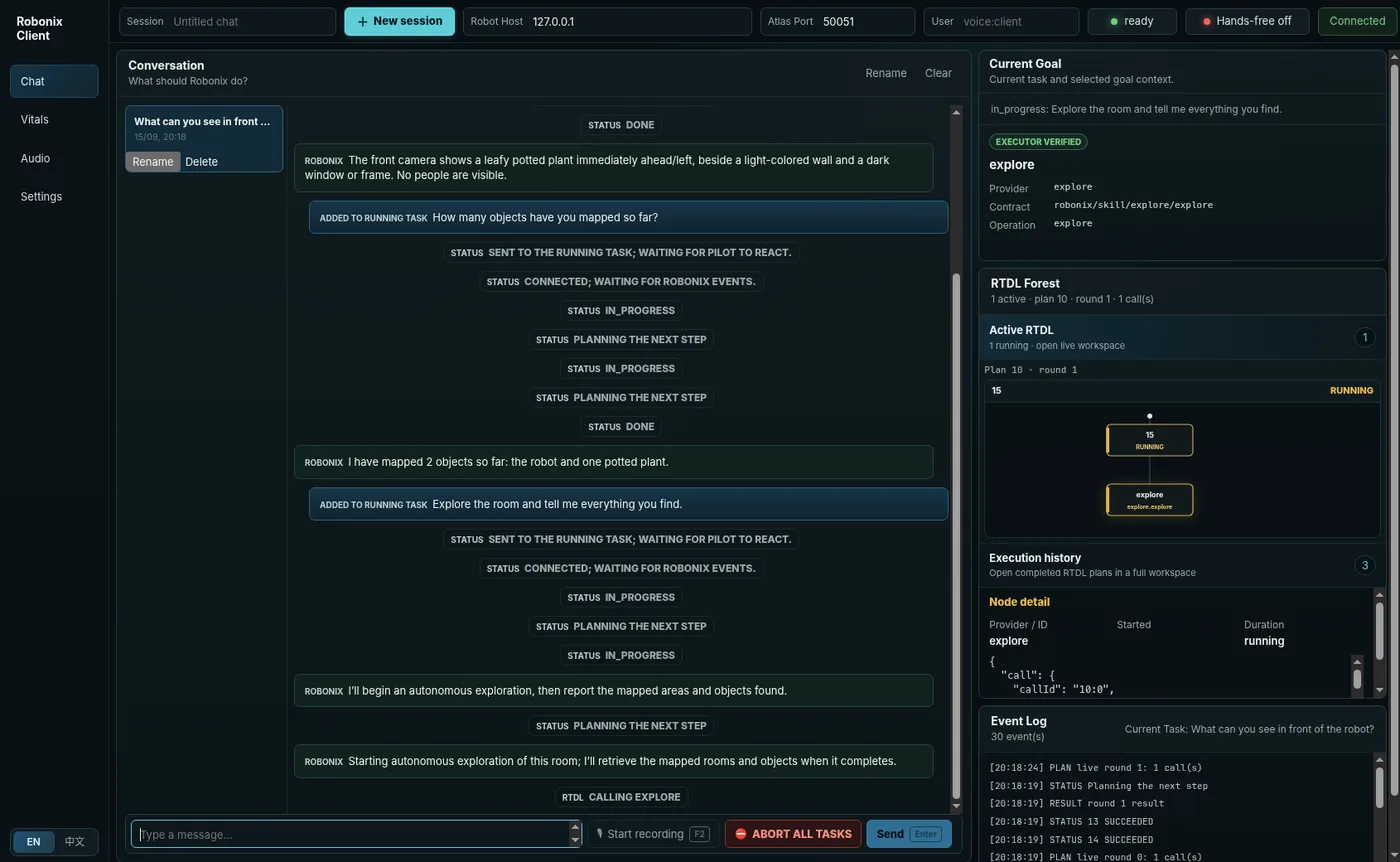Click log entry 'RESULT round 1 result'
This screenshot has width=1400, height=862.
[x=1076, y=804]
